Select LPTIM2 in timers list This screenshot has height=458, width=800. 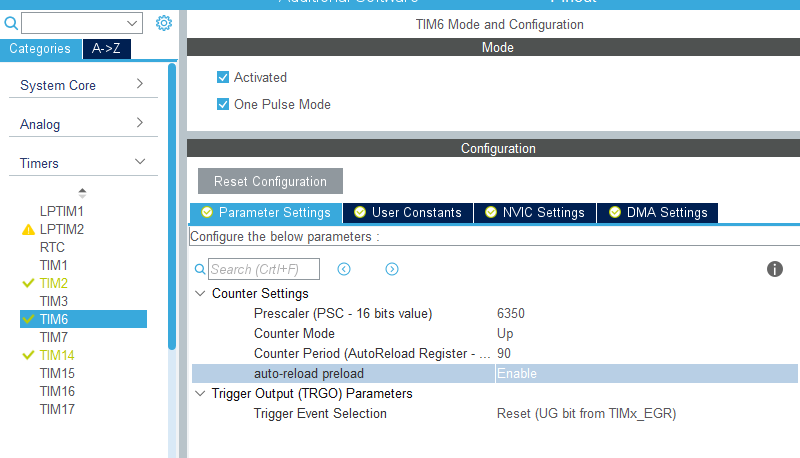click(62, 230)
